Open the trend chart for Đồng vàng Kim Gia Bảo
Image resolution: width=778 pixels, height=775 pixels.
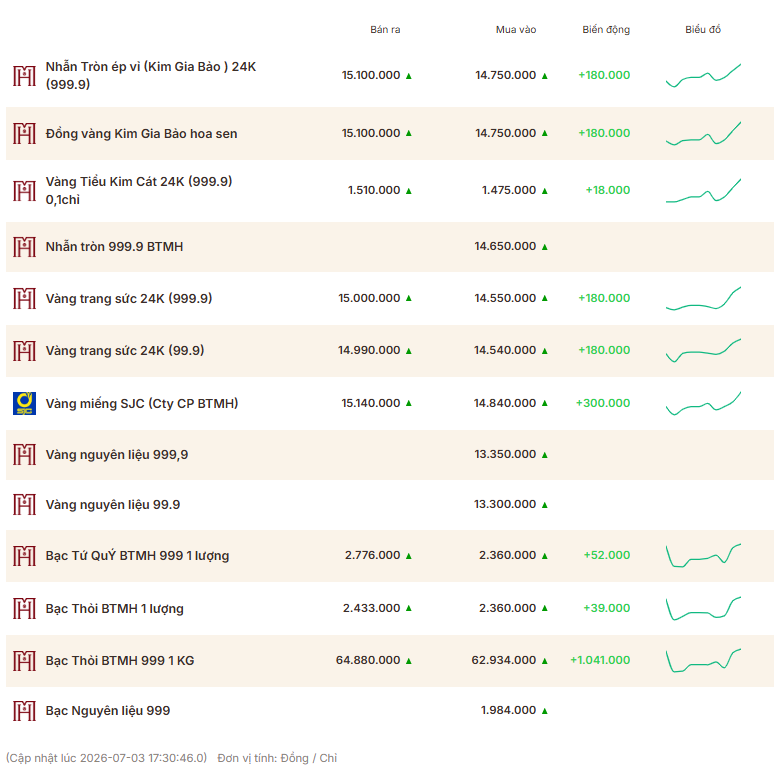703,133
